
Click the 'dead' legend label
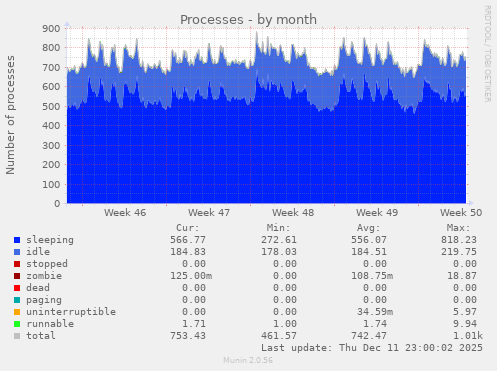click(38, 288)
